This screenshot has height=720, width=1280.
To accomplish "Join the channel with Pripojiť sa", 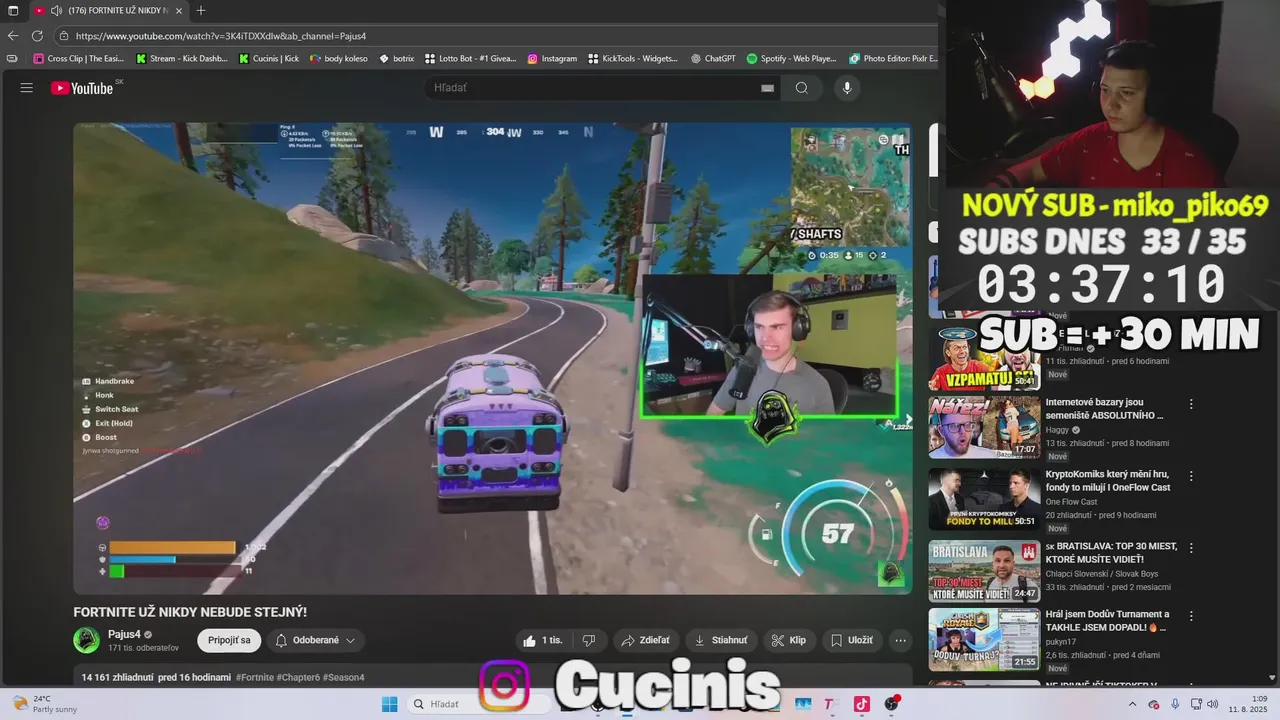I will pyautogui.click(x=229, y=640).
